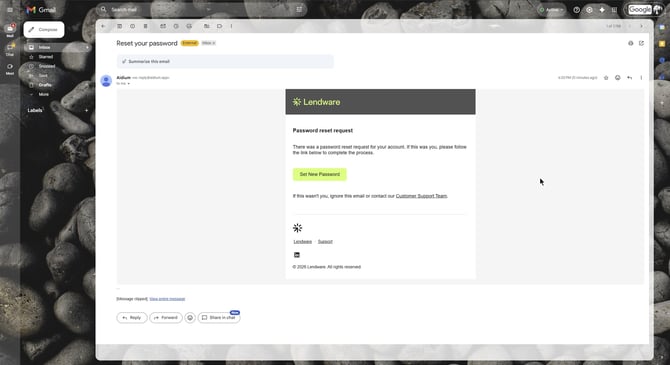Open the Mail section in left rail

[x=10, y=30]
